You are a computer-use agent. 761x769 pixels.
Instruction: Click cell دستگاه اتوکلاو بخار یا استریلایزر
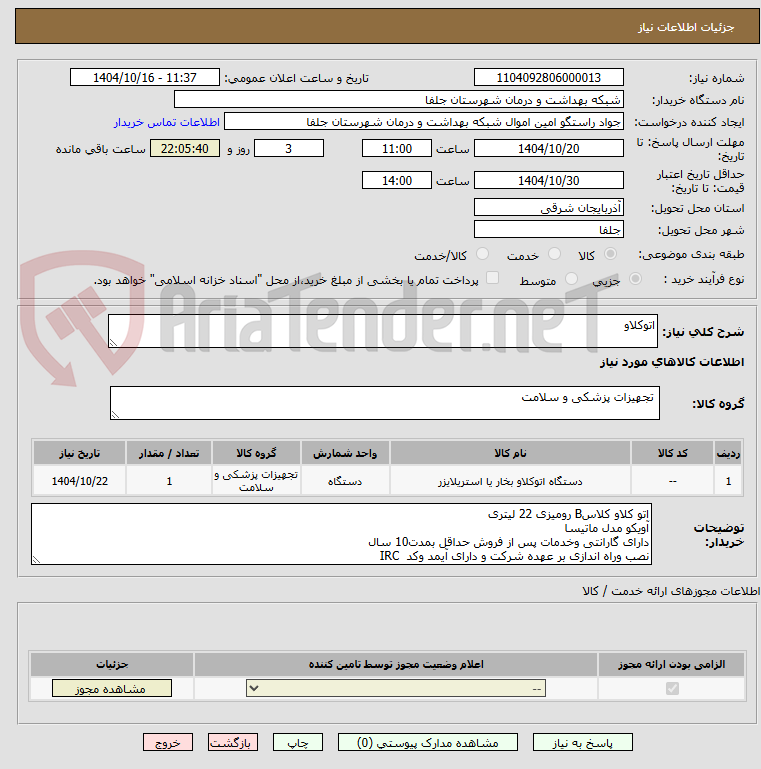(510, 481)
